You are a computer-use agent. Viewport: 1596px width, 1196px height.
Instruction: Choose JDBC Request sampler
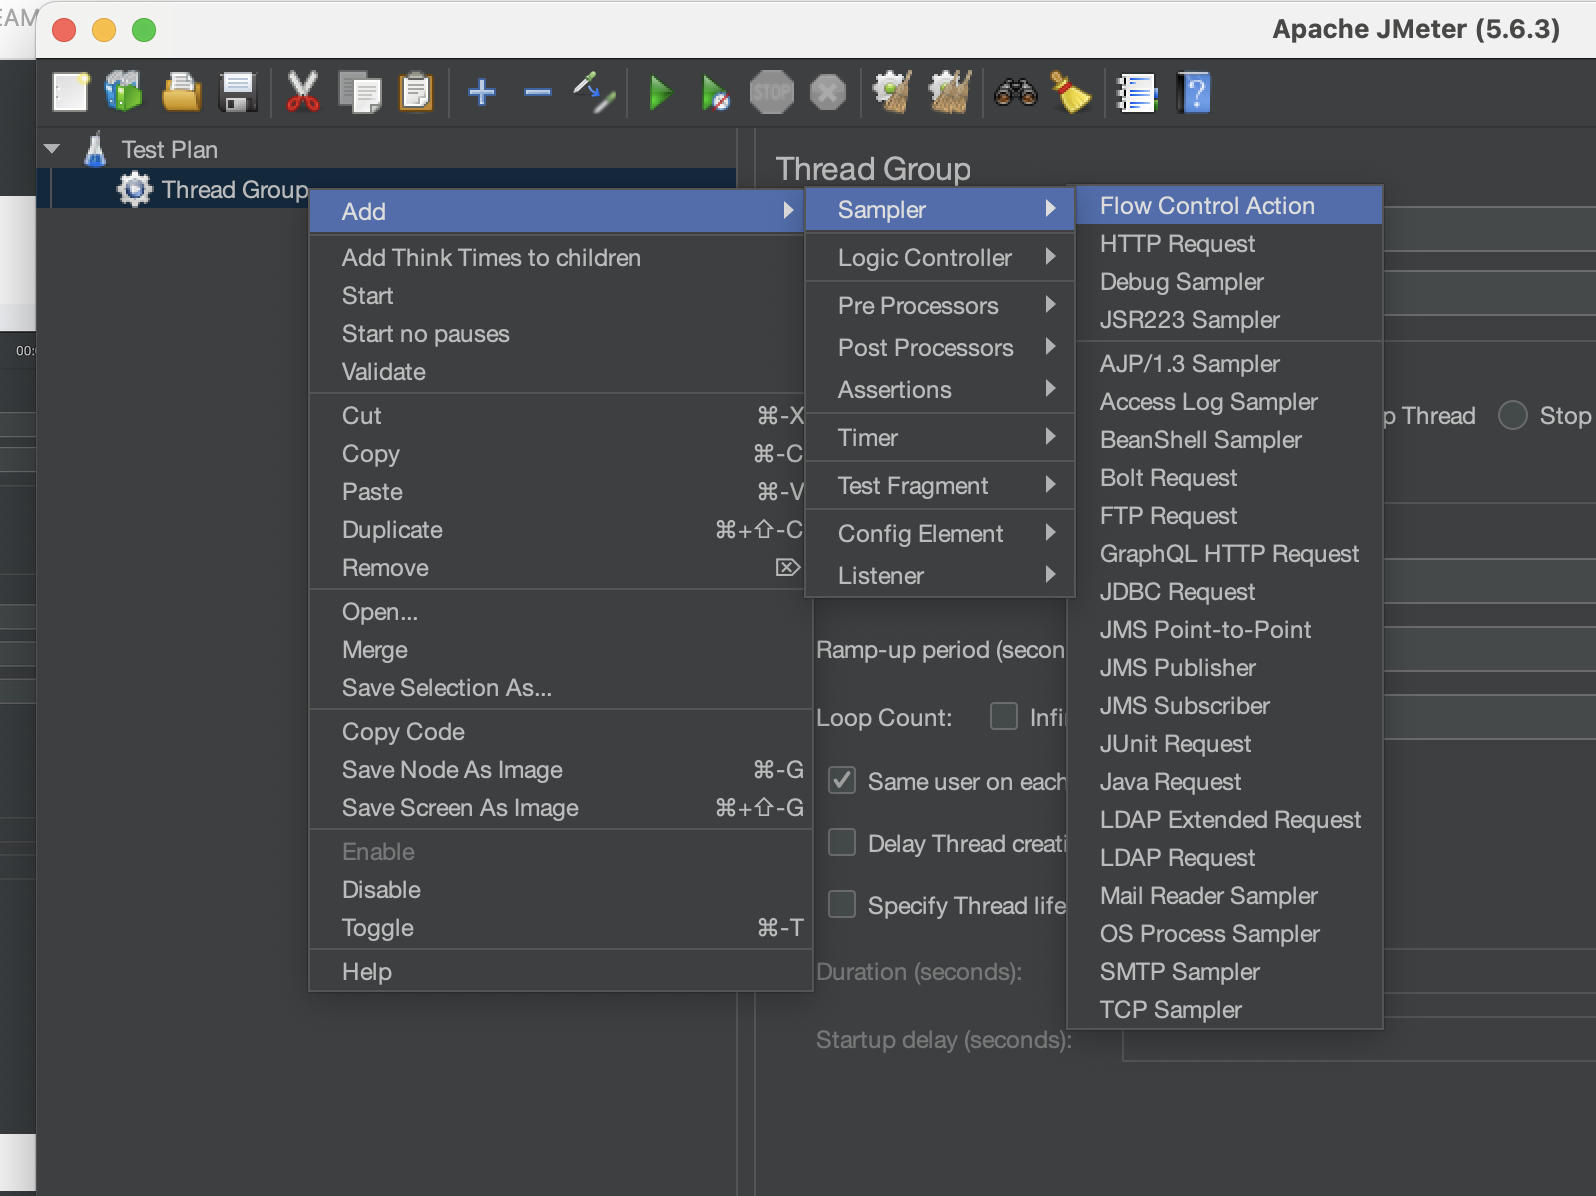1225,592
